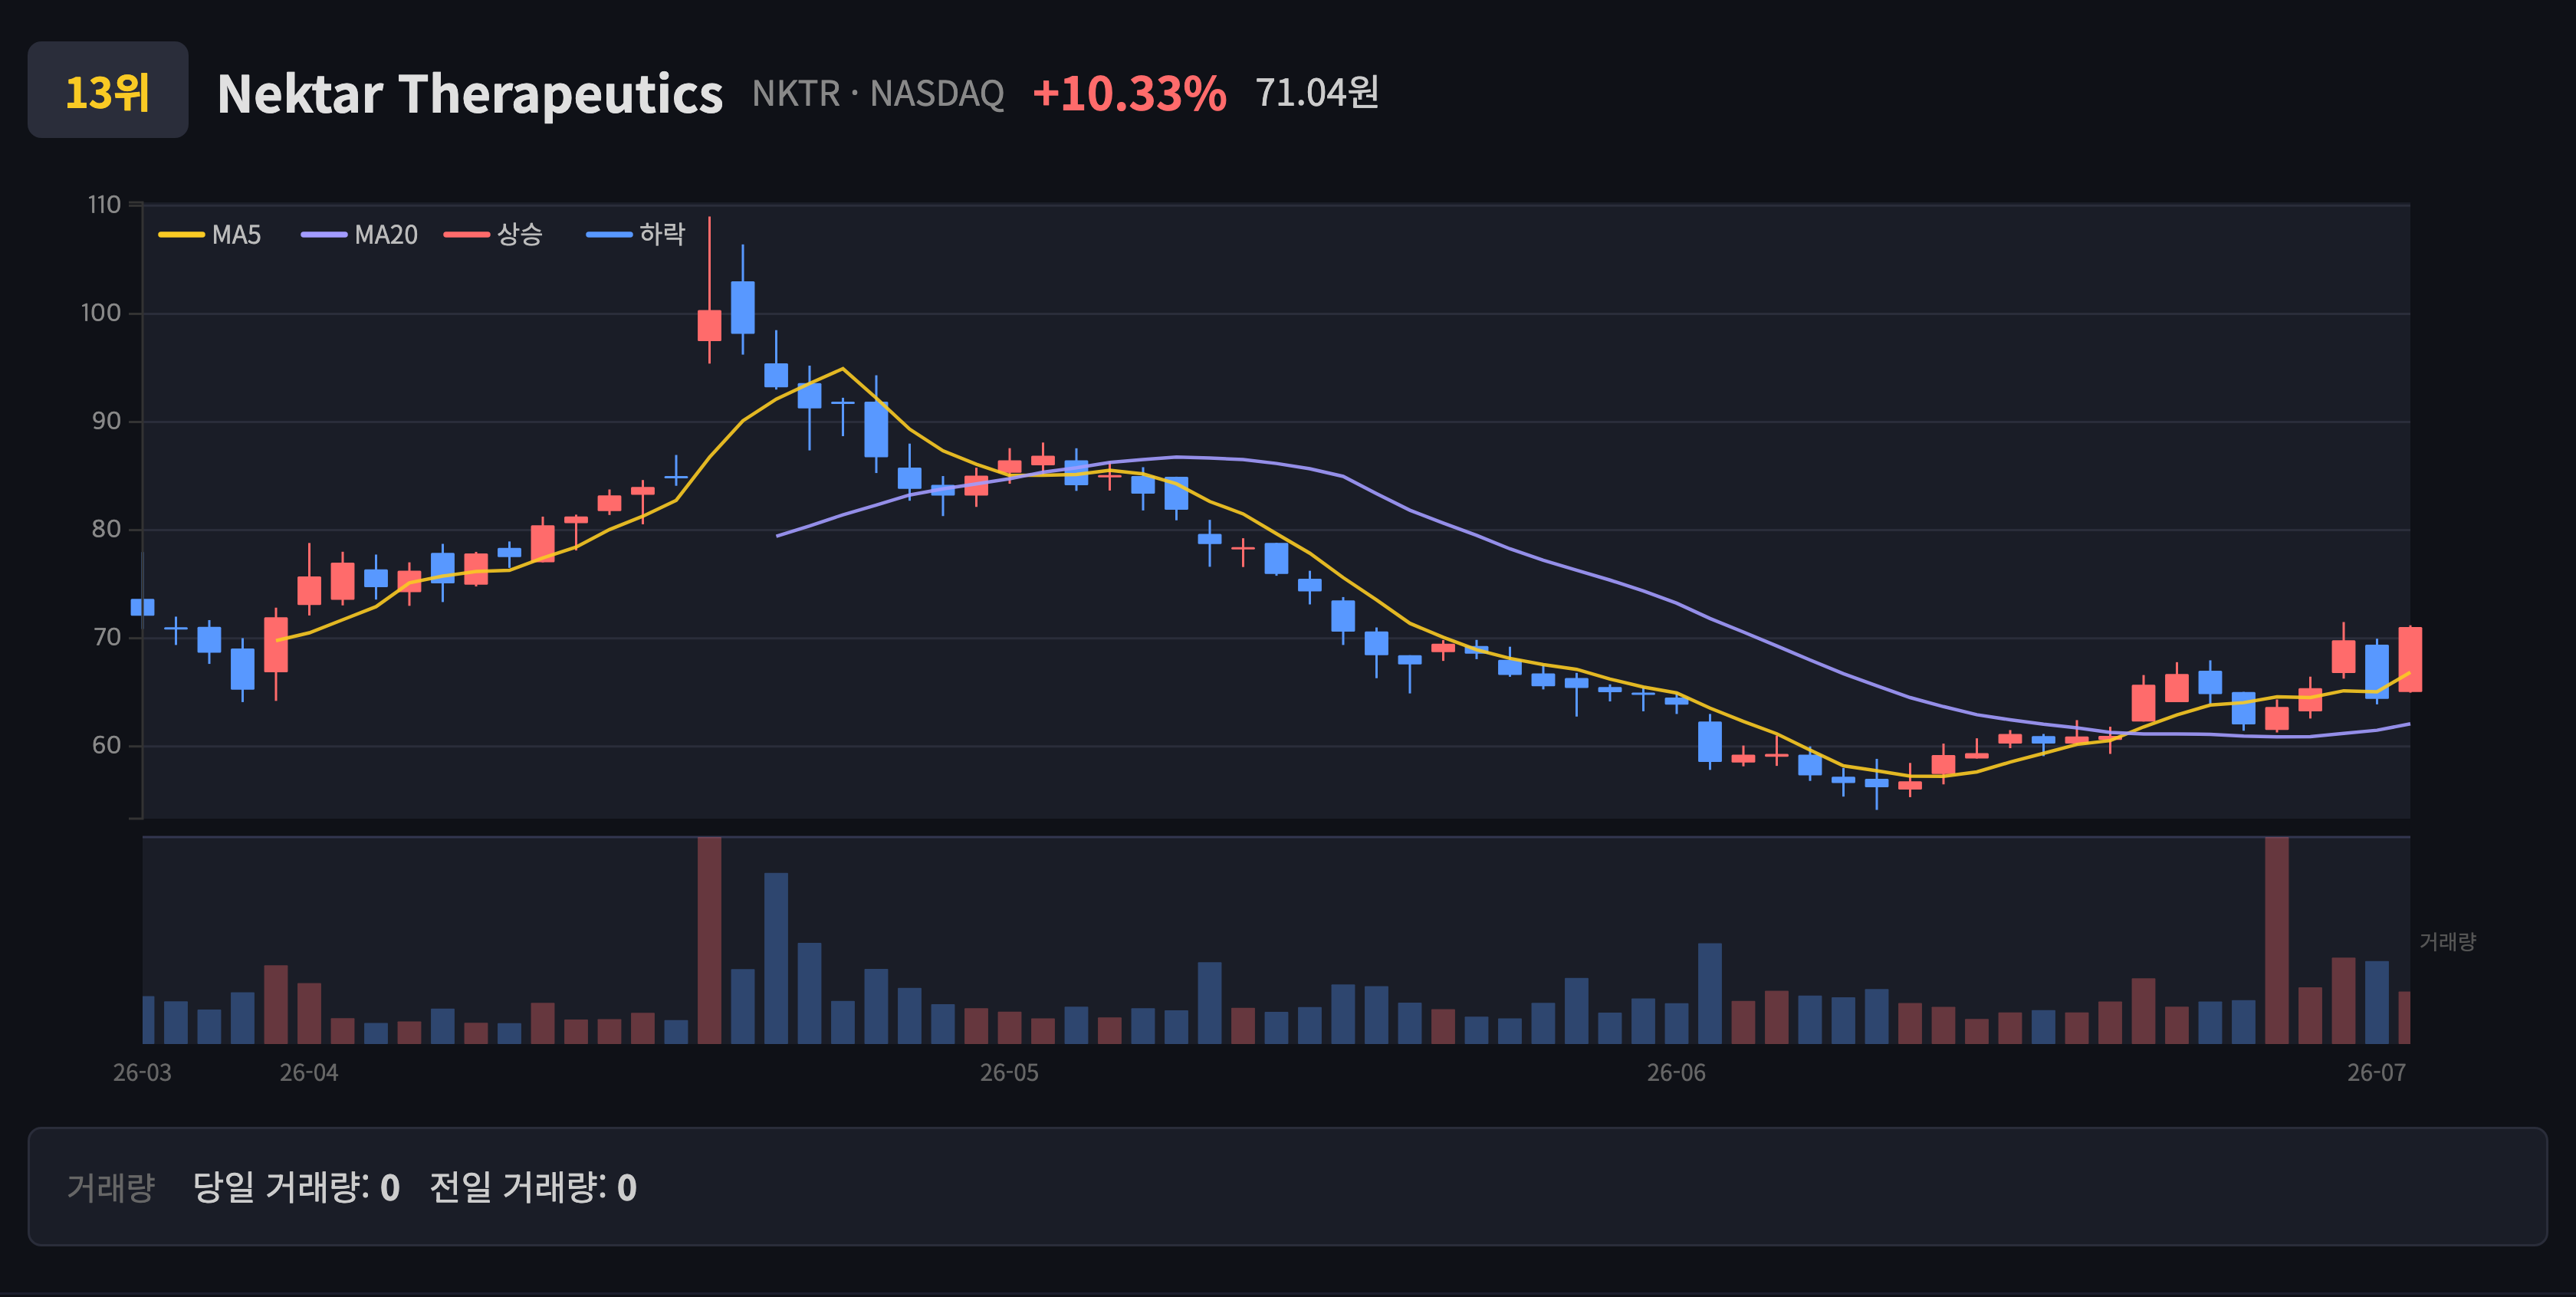The width and height of the screenshot is (2576, 1297).
Task: Click the 전일 거래량: 0 value
Action: pos(533,1187)
